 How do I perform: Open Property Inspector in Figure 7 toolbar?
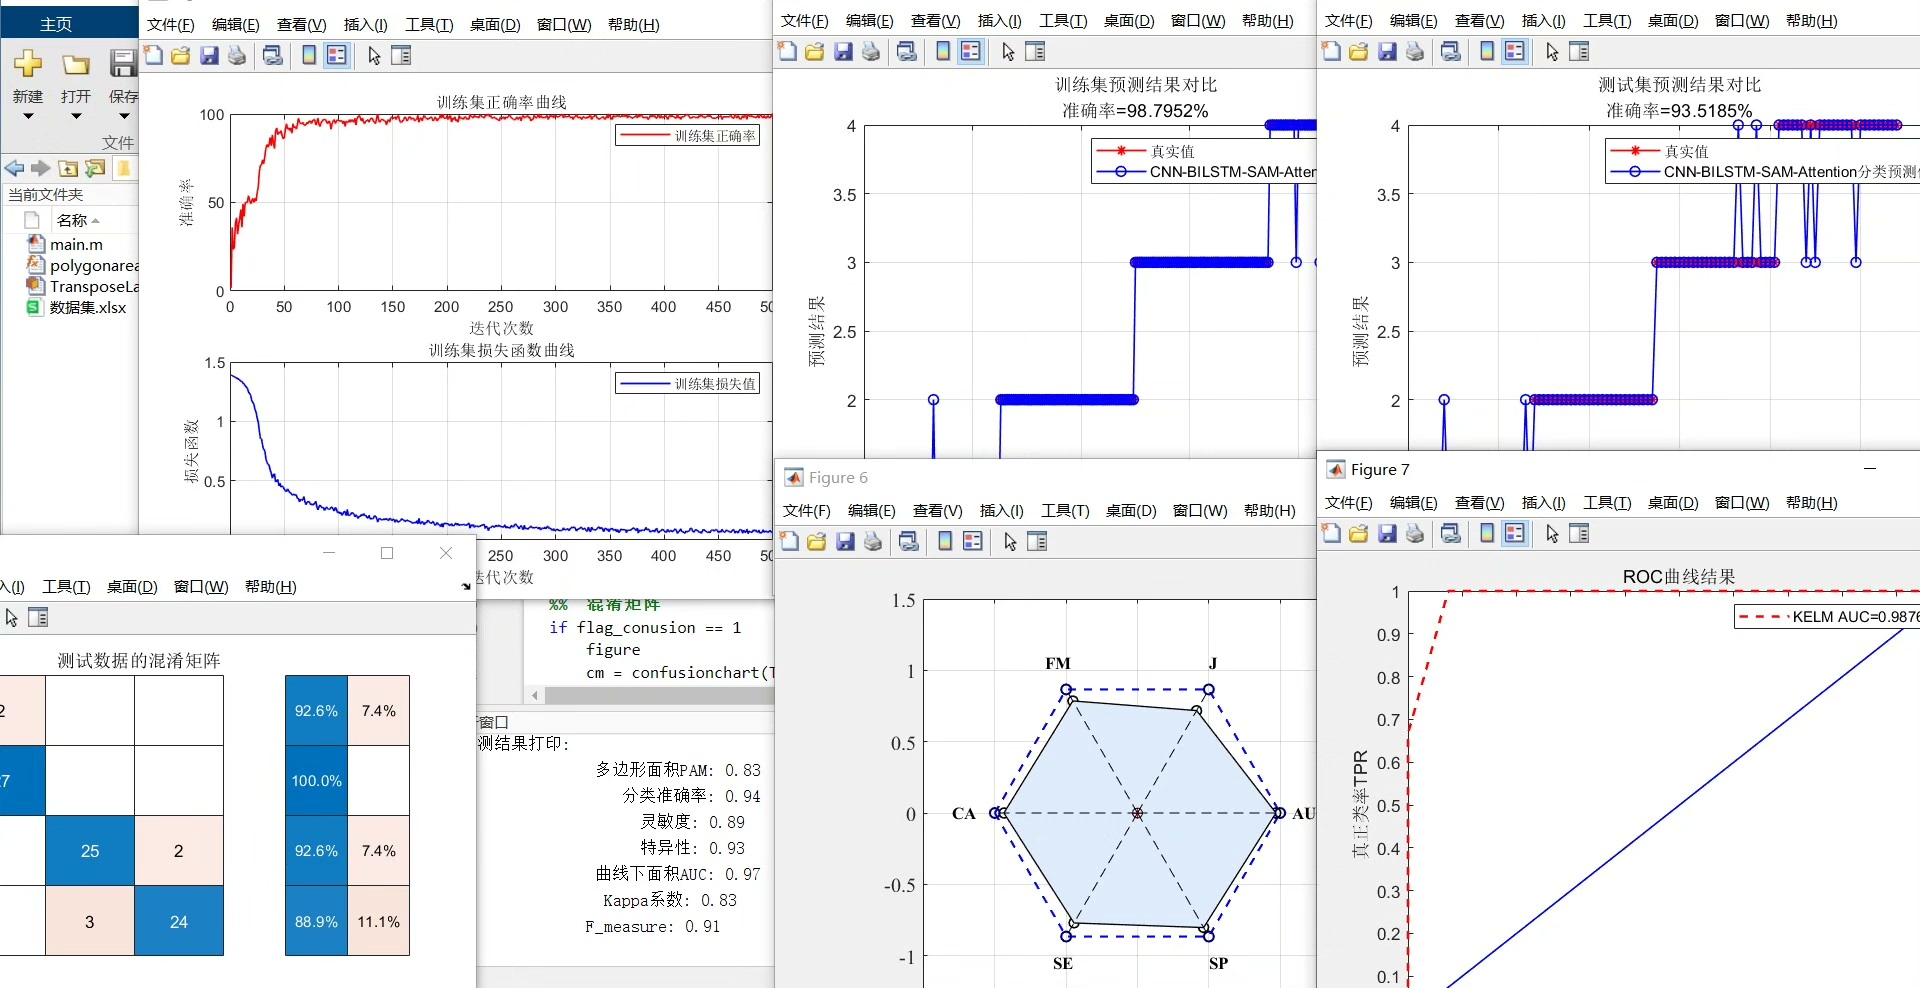click(x=1579, y=534)
